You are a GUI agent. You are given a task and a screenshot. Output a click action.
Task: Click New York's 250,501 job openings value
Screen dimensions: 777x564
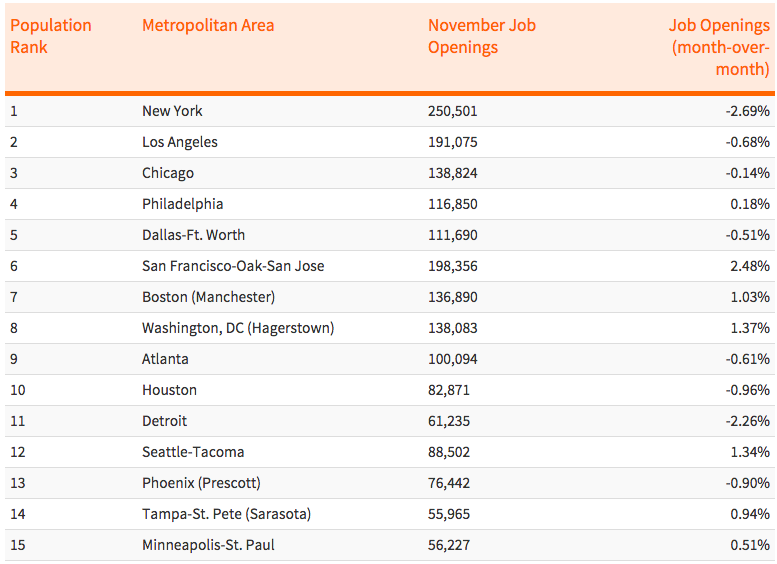[453, 111]
